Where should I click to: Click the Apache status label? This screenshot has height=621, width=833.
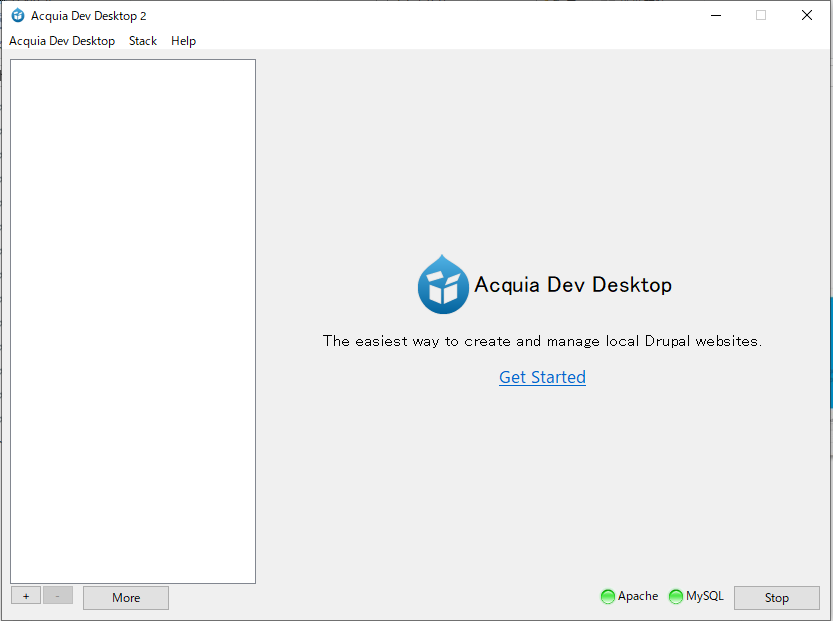638,596
